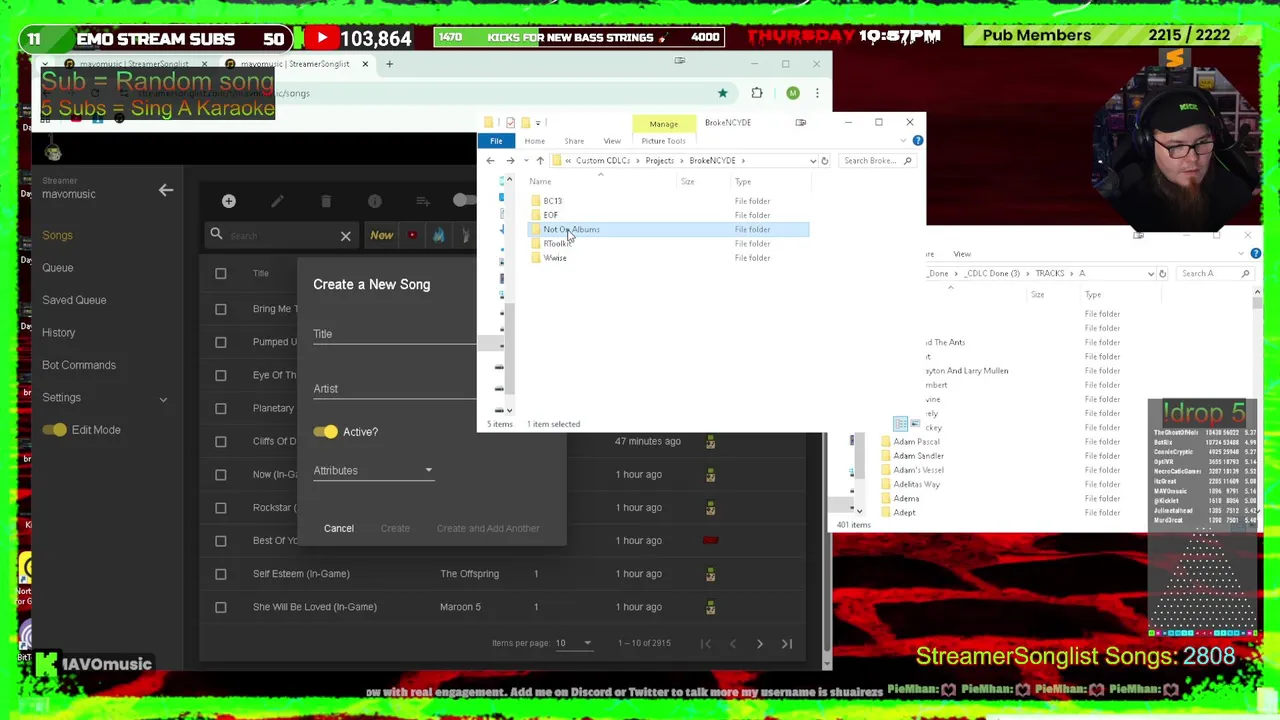This screenshot has height=720, width=1280.
Task: Open a new browser tab with plus
Action: [390, 64]
